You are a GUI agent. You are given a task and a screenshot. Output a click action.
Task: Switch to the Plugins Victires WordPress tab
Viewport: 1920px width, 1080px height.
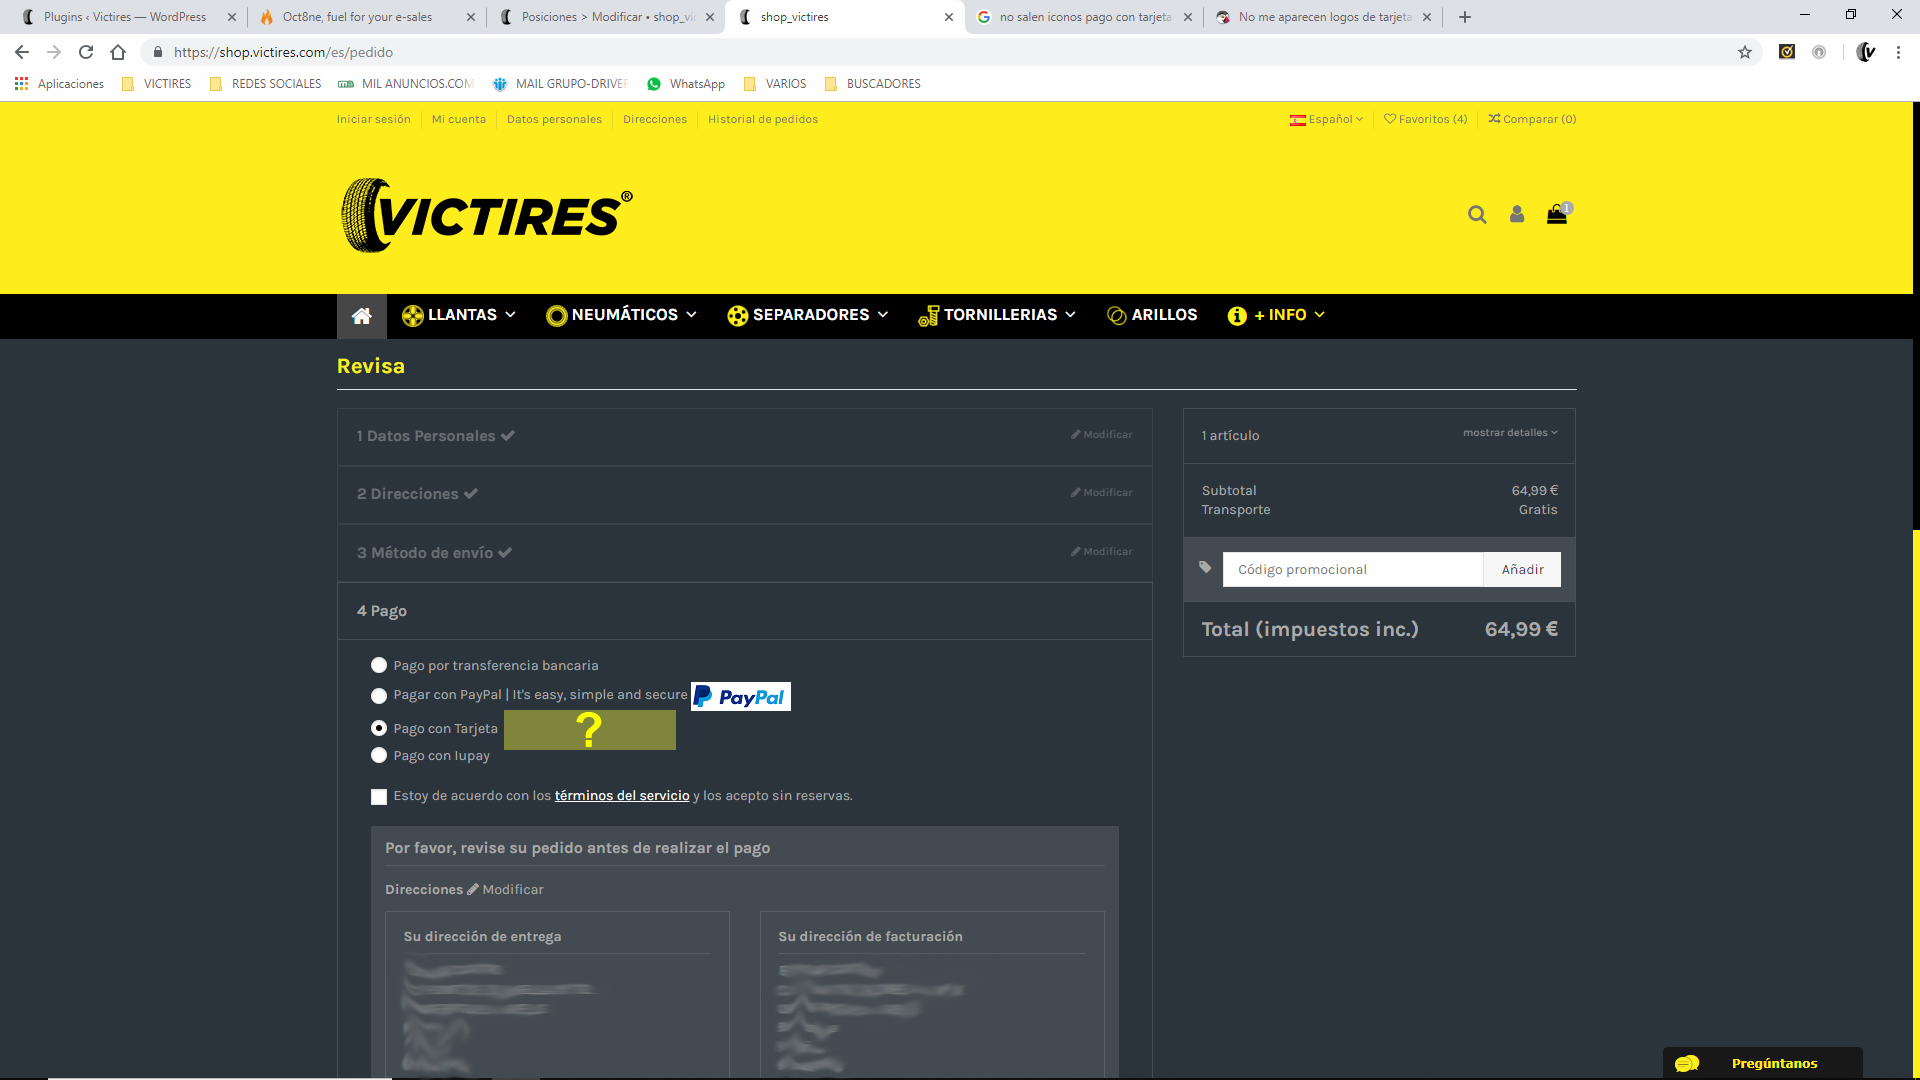pyautogui.click(x=125, y=17)
